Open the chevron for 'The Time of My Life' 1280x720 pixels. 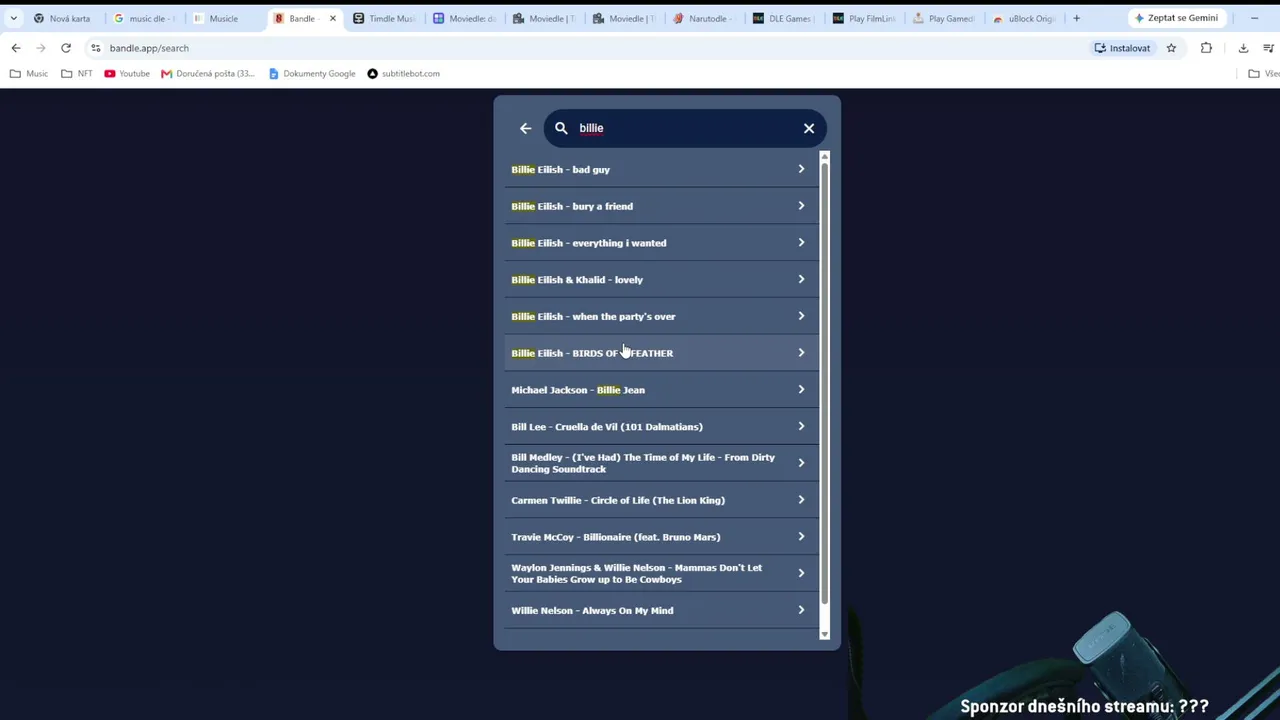(801, 463)
